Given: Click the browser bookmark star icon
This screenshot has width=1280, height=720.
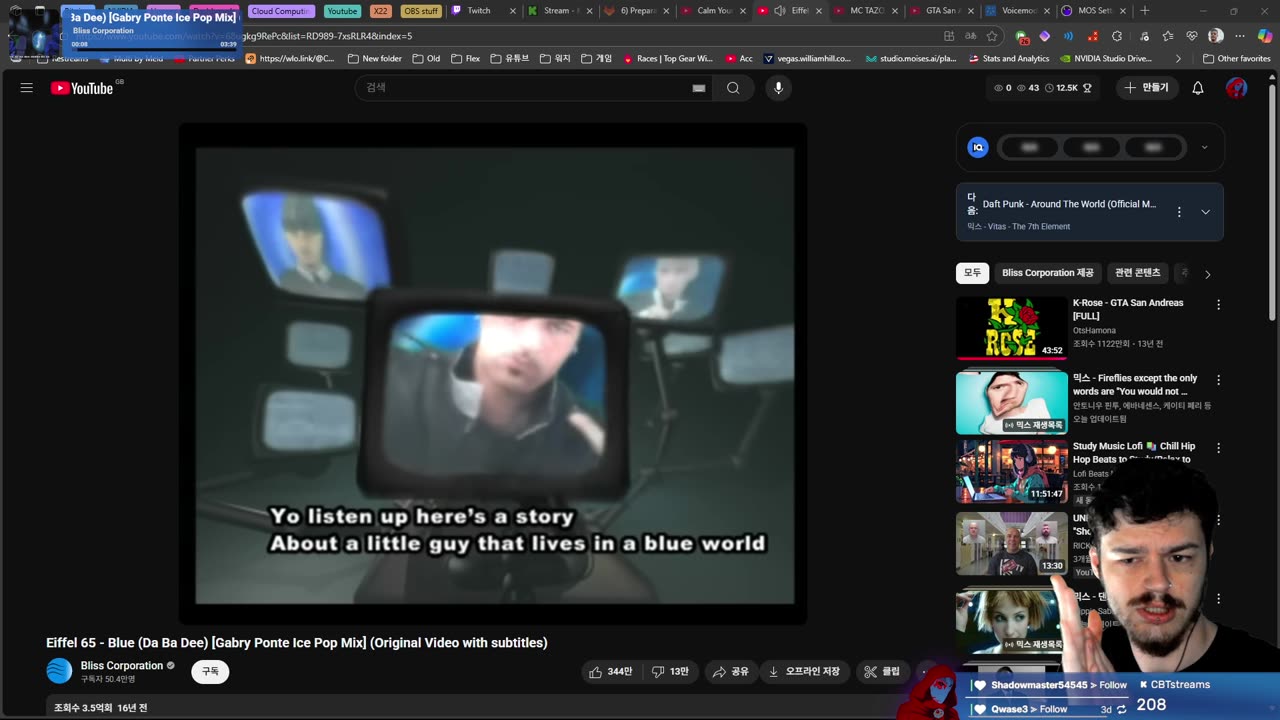Looking at the screenshot, I should pyautogui.click(x=992, y=36).
